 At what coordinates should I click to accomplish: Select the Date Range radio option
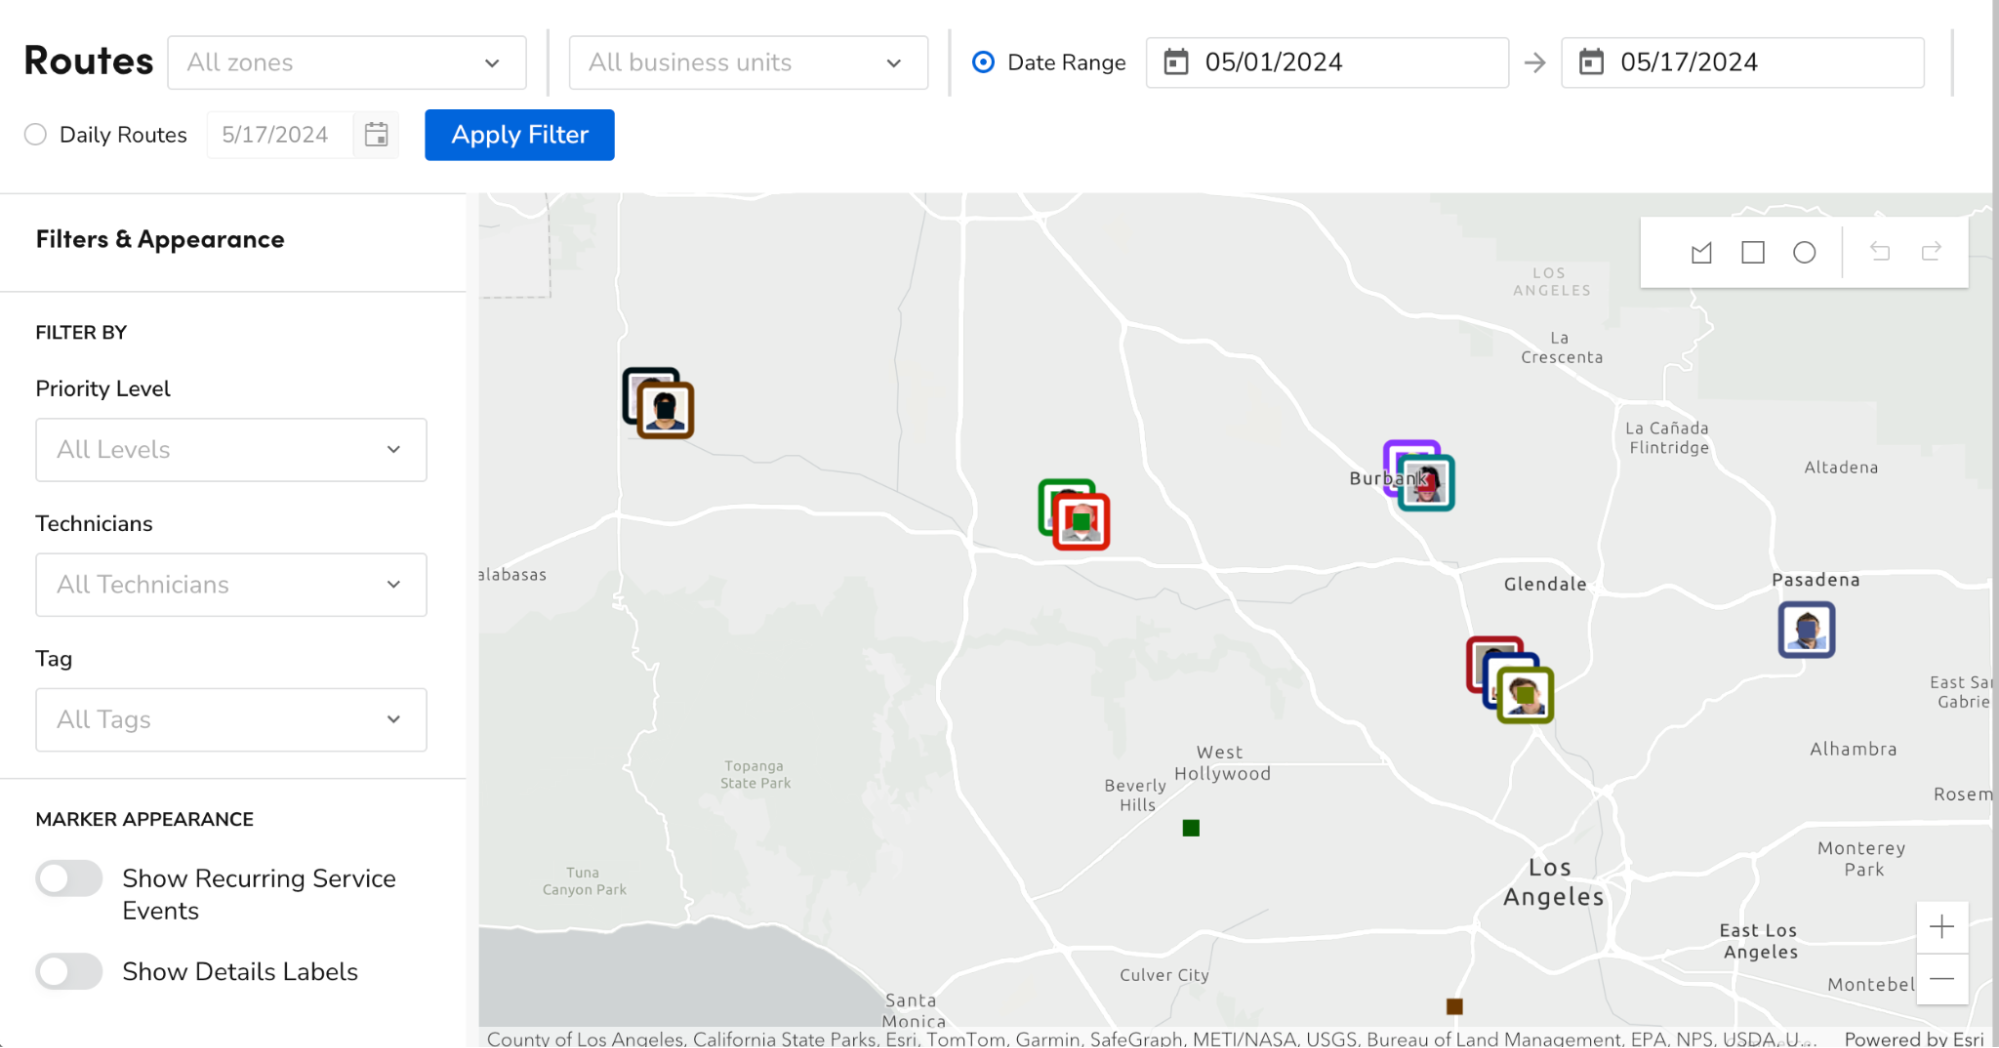click(x=984, y=62)
